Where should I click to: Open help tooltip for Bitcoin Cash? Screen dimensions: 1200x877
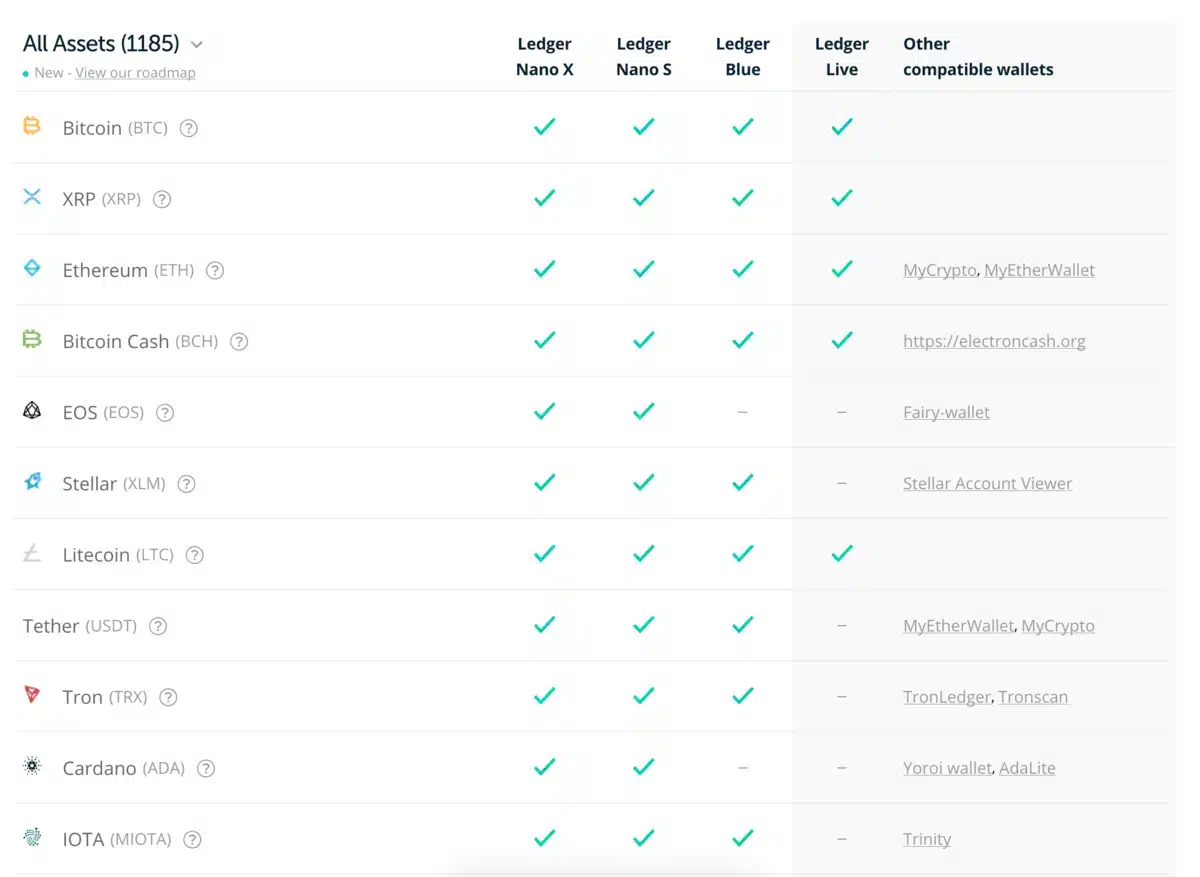(239, 341)
